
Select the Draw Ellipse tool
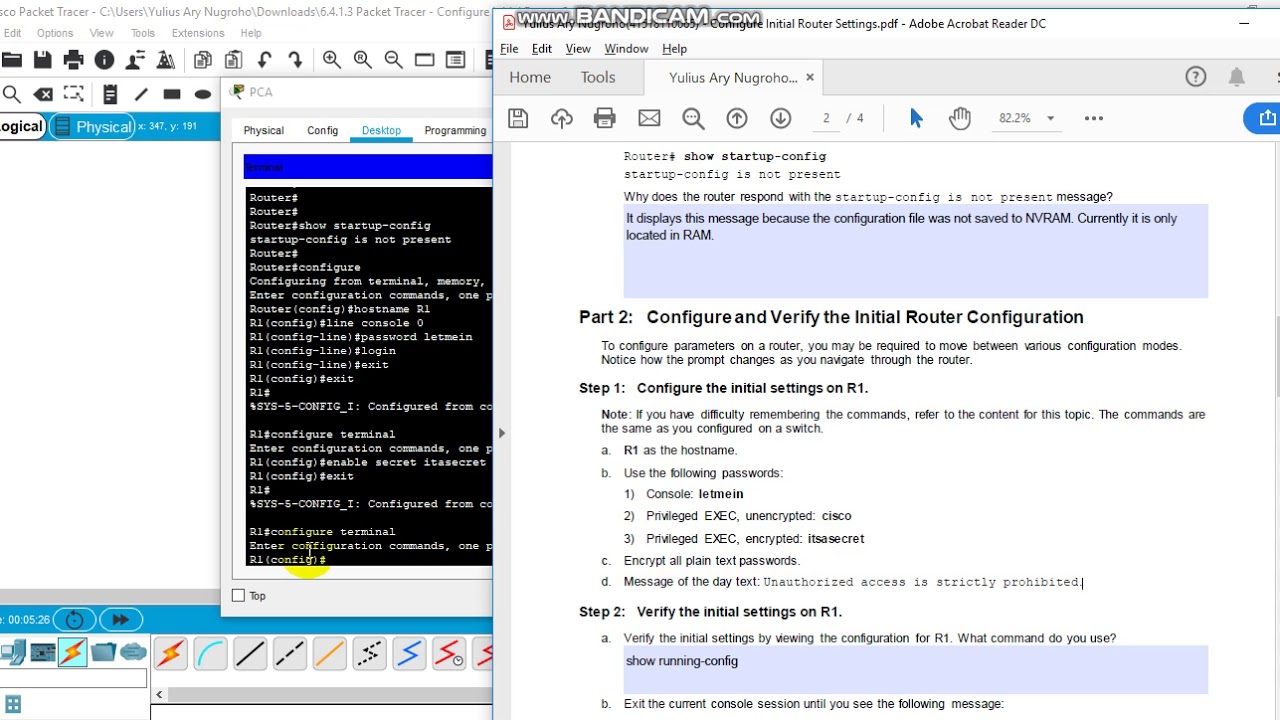tap(203, 94)
